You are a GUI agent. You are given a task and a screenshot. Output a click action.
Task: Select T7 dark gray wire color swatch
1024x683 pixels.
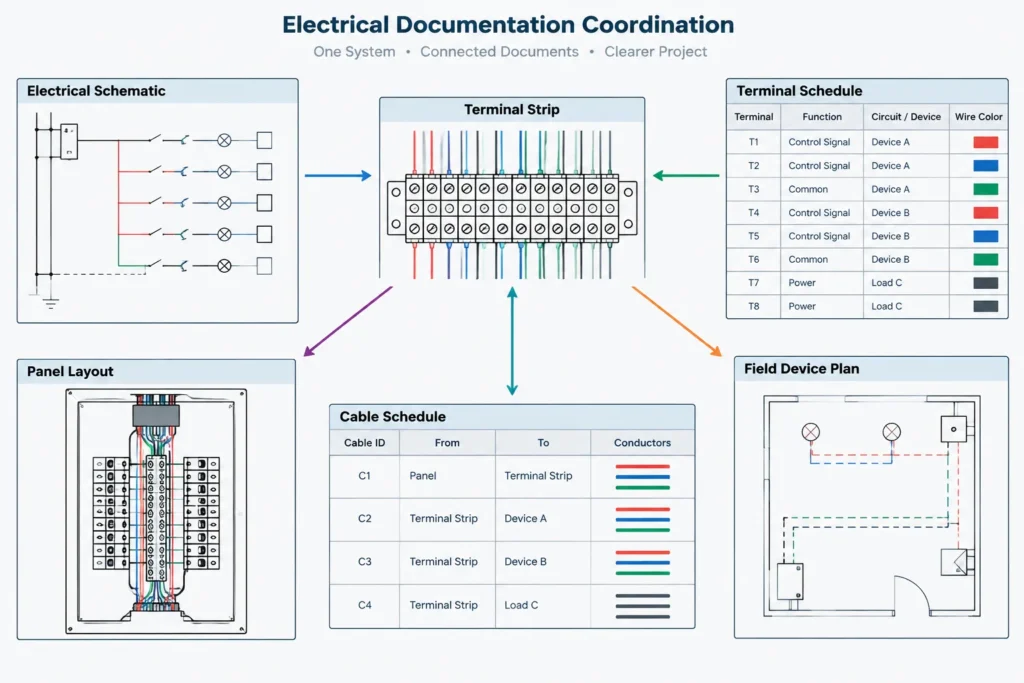(x=985, y=283)
